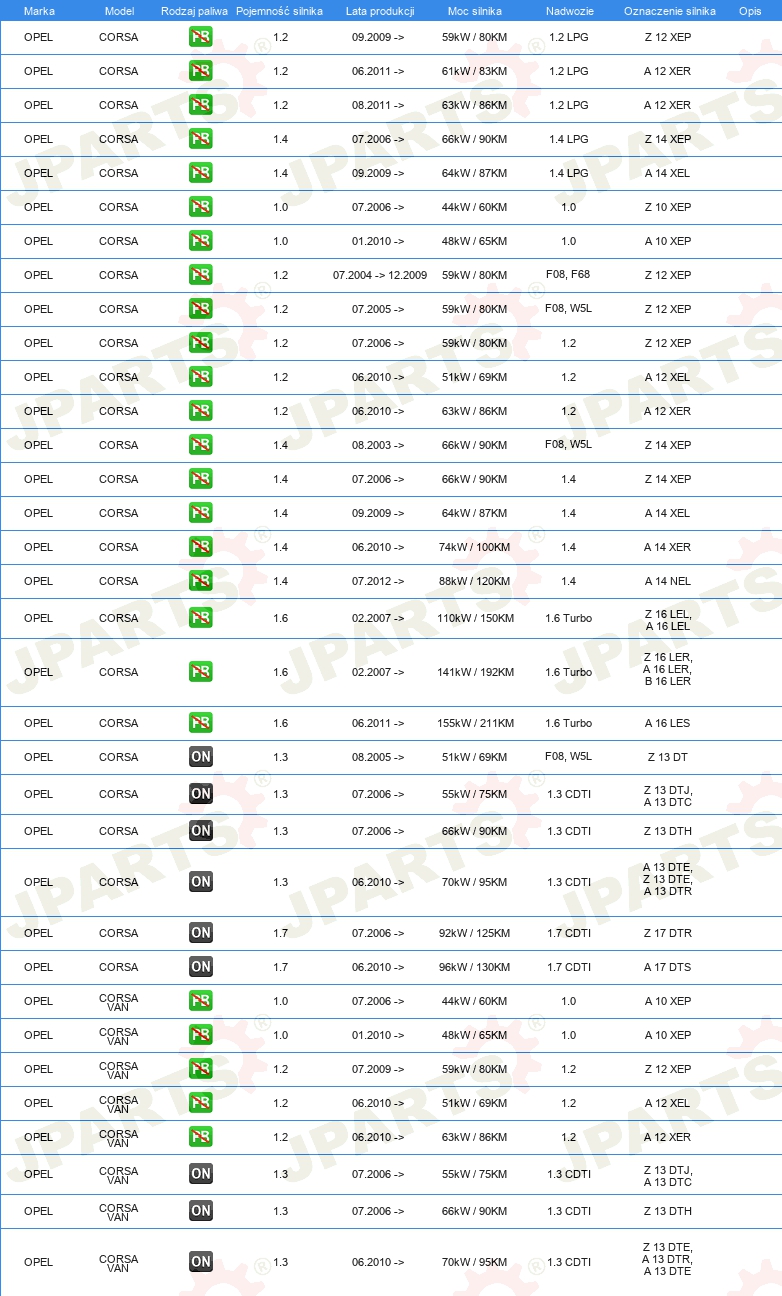Click the petrol icon in the 61kW / 83KM row
This screenshot has width=782, height=1296.
[201, 71]
